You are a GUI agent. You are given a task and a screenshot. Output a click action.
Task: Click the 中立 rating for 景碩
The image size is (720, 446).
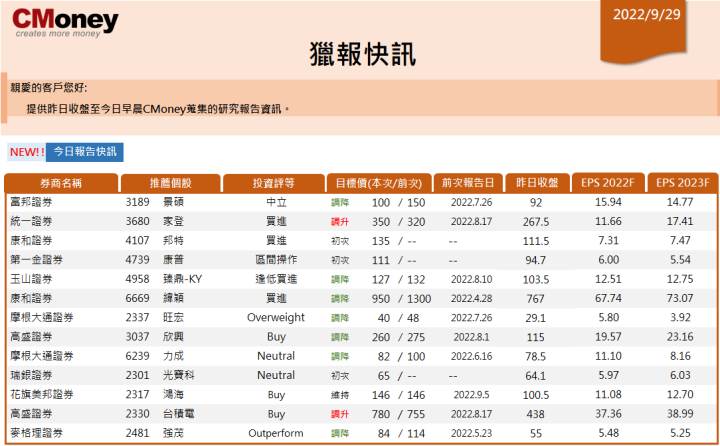point(276,202)
